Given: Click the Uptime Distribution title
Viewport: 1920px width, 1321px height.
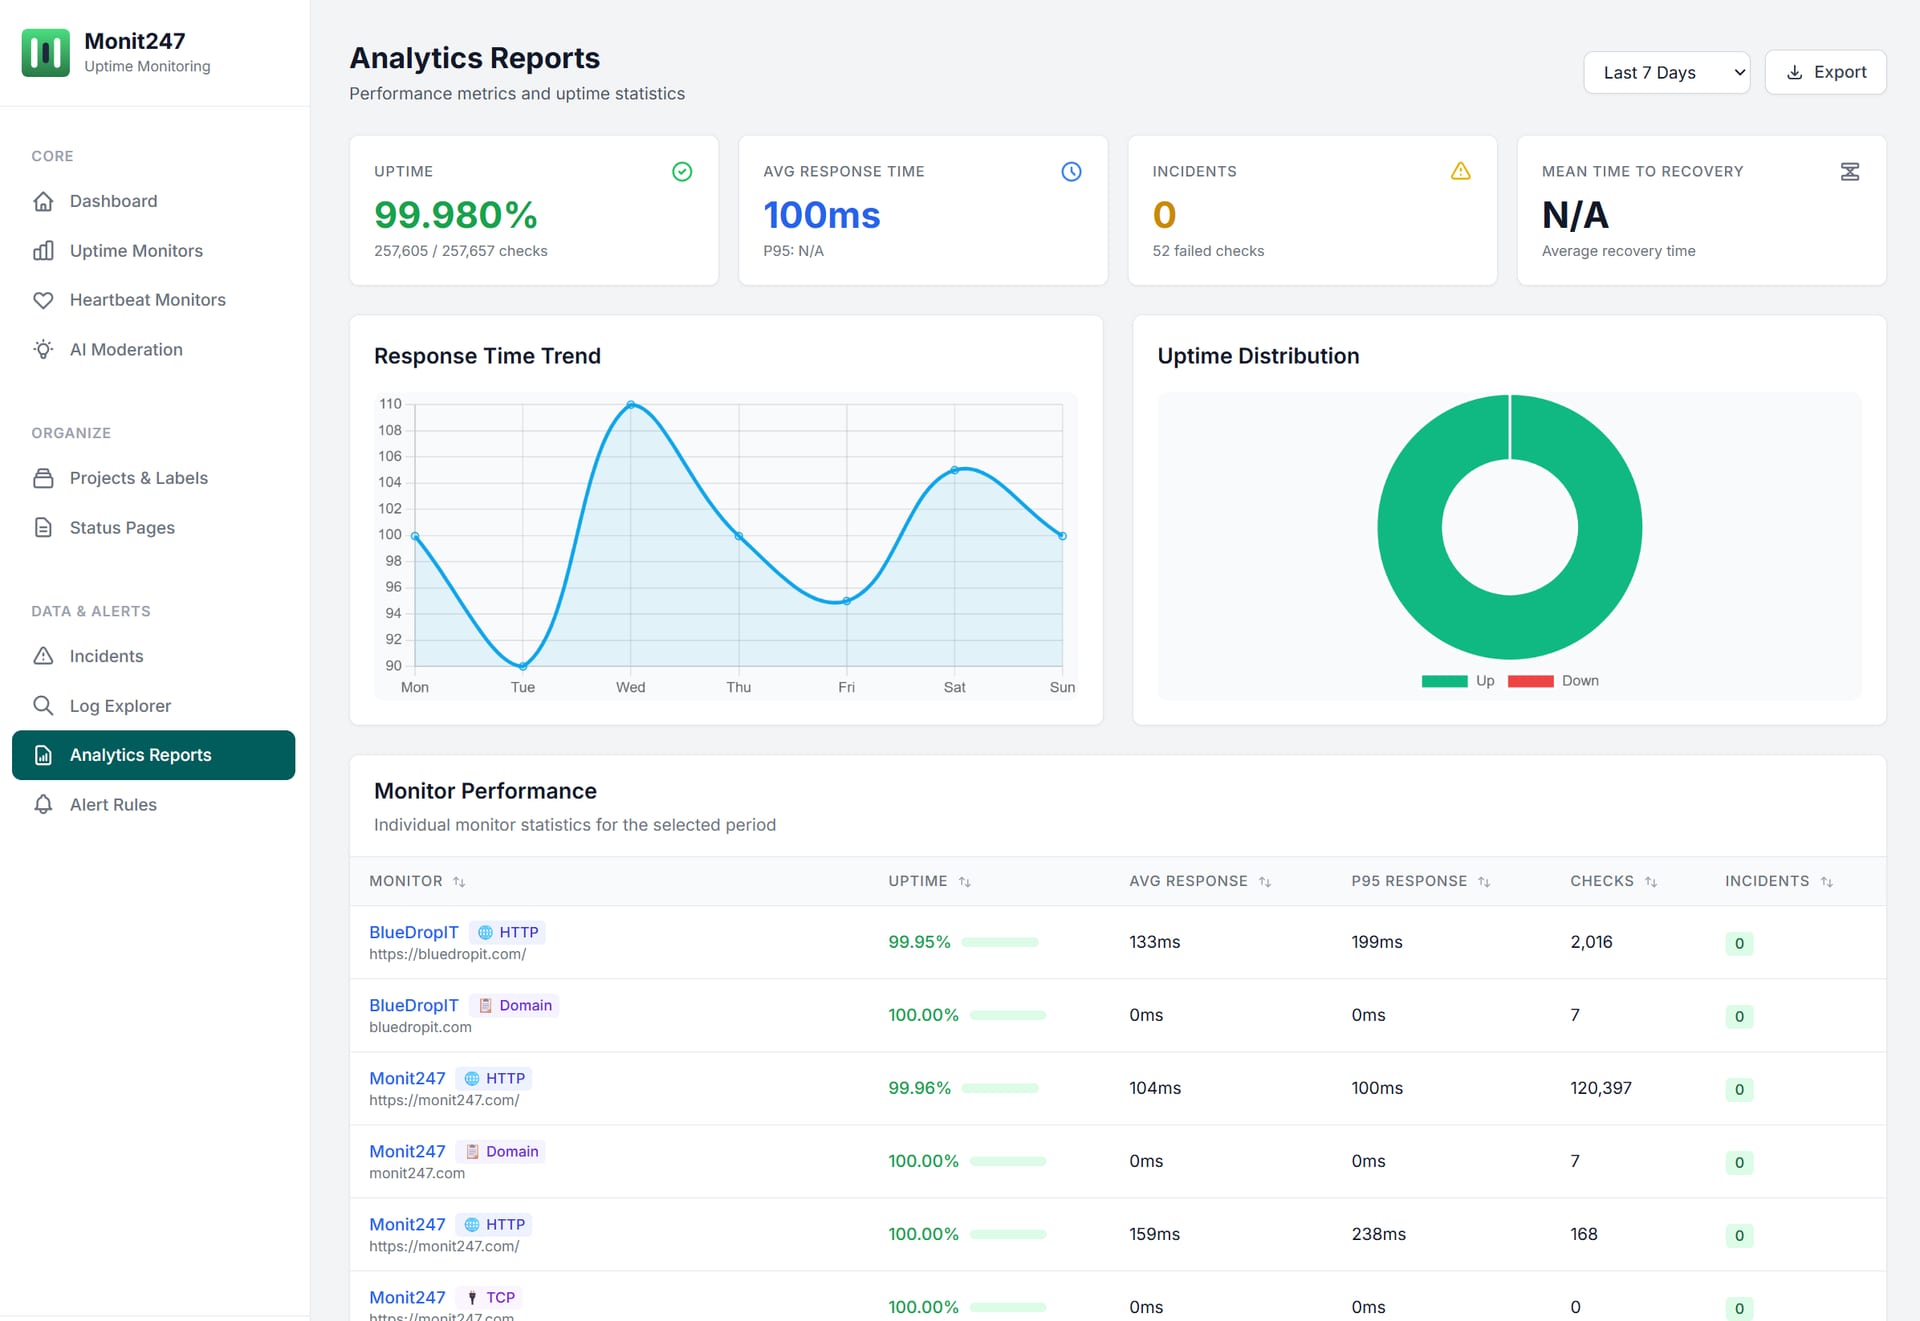Looking at the screenshot, I should coord(1258,356).
